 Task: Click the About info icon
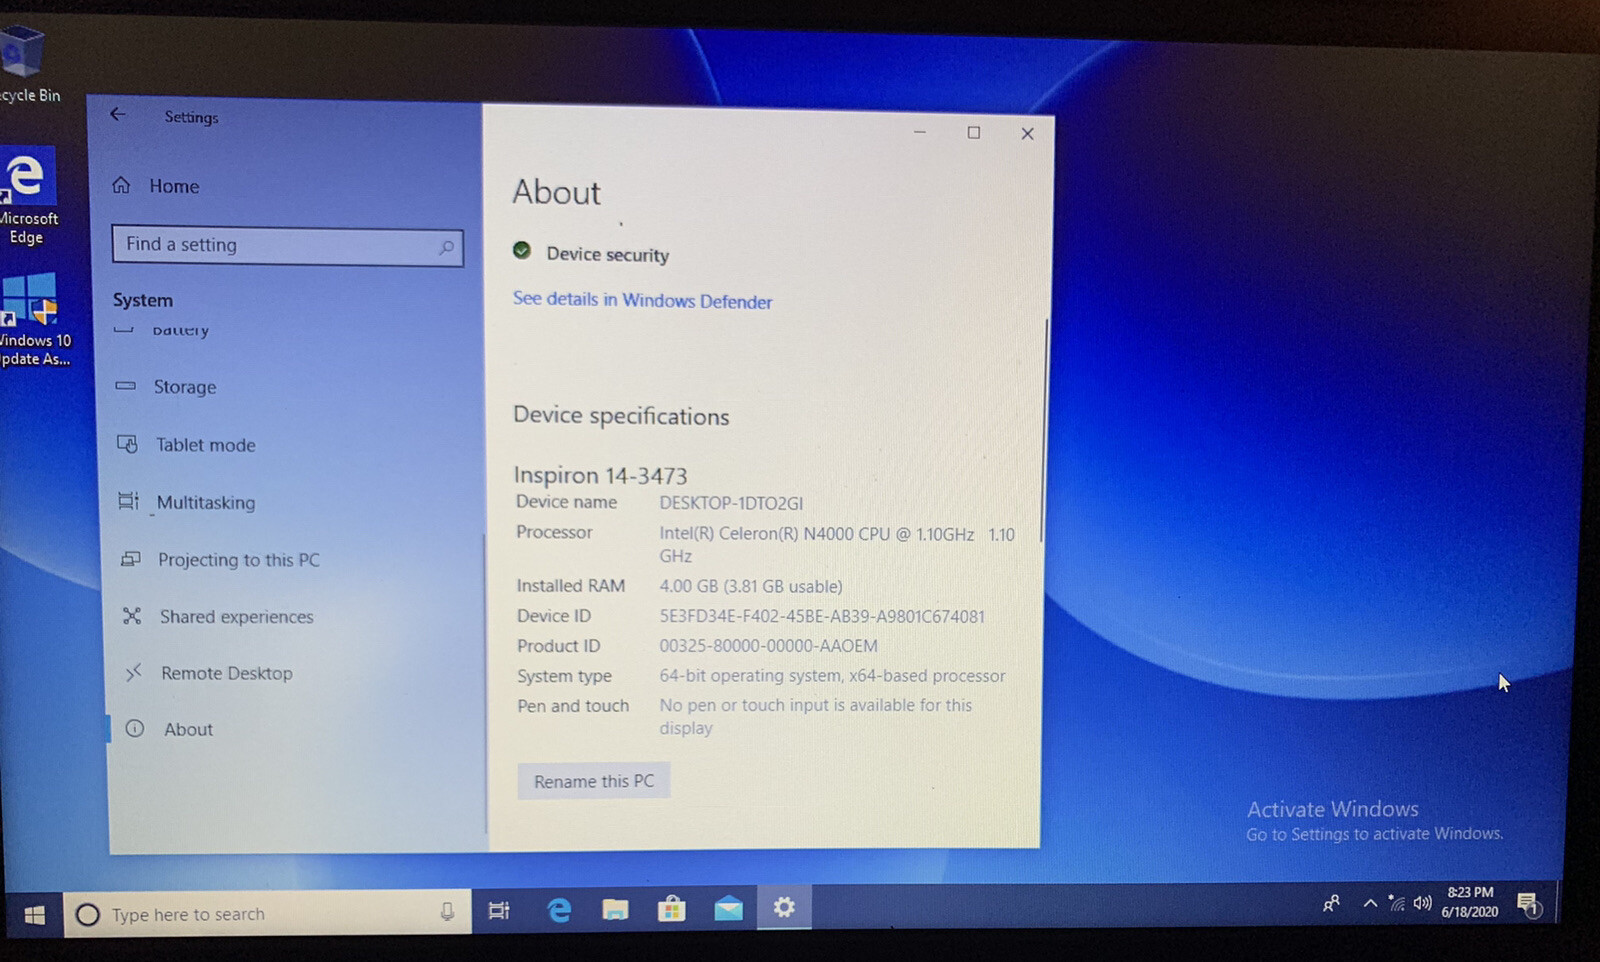(134, 728)
